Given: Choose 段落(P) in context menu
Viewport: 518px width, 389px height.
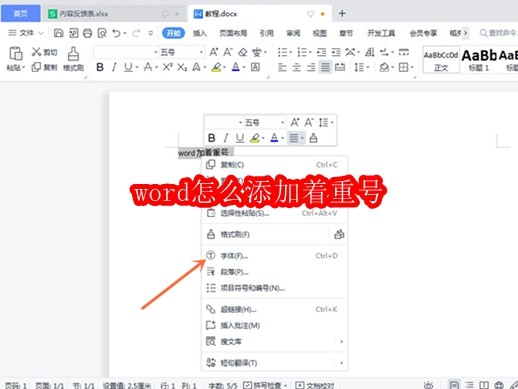Looking at the screenshot, I should coord(275,272).
